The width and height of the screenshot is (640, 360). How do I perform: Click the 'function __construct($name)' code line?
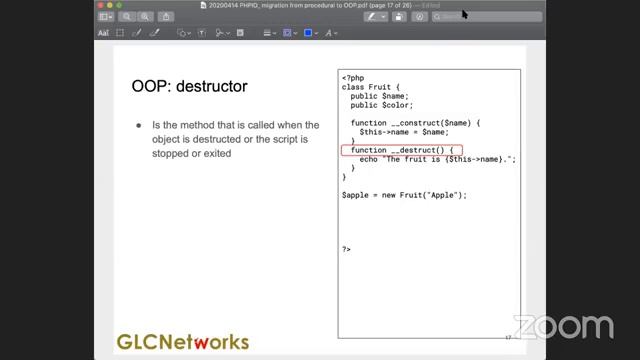point(415,123)
